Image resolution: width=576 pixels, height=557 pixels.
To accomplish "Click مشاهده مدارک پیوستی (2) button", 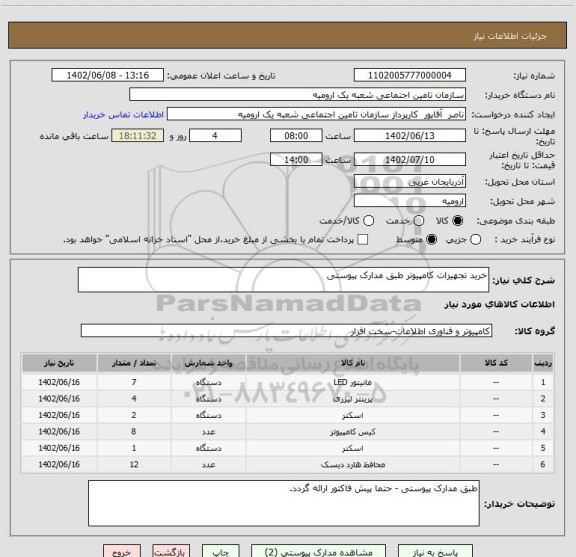I will [x=318, y=551].
